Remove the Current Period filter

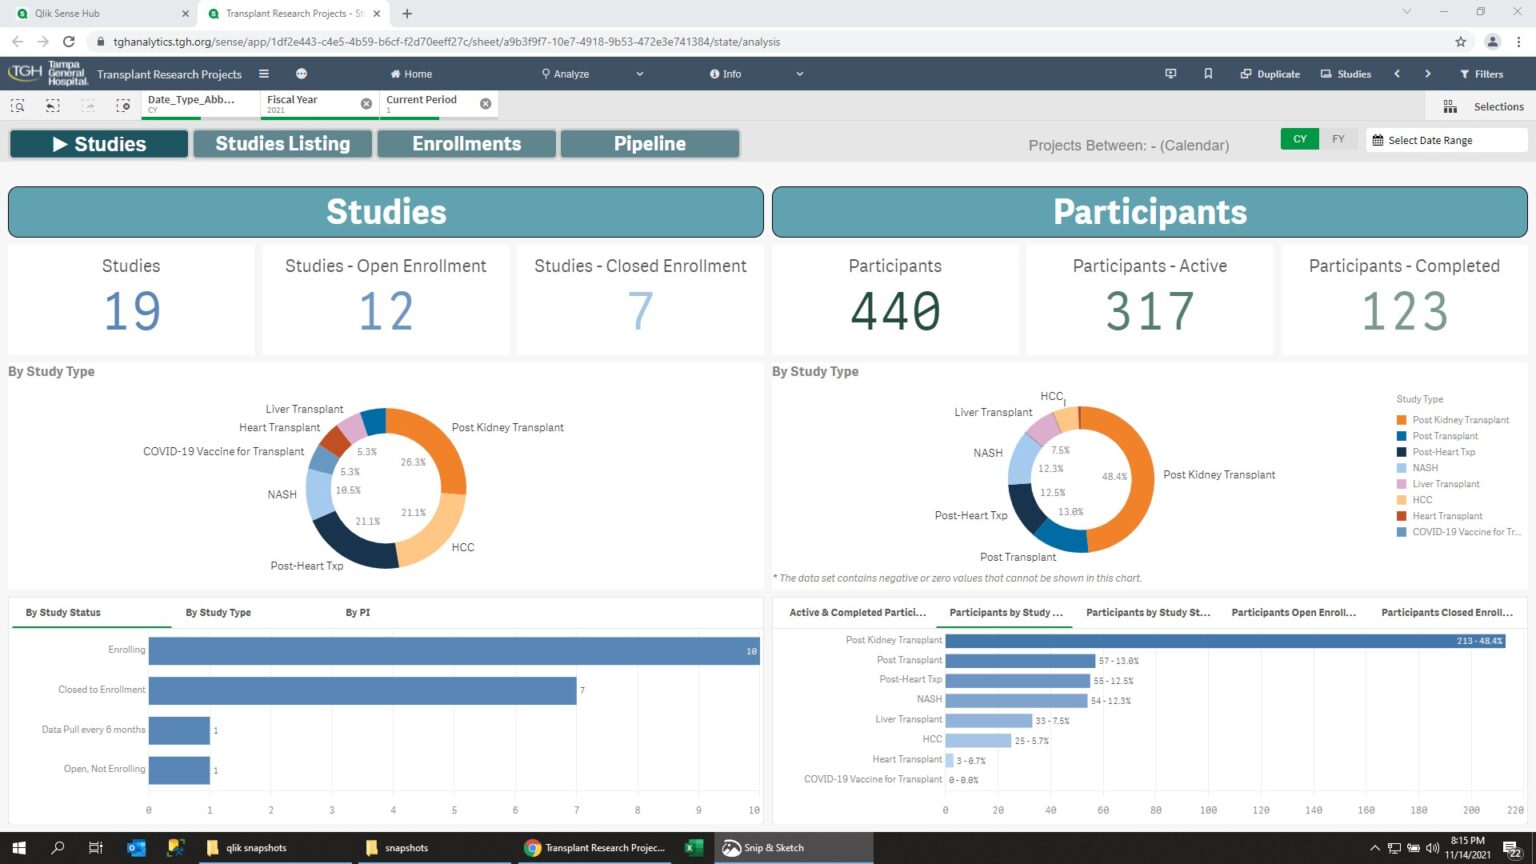(486, 103)
